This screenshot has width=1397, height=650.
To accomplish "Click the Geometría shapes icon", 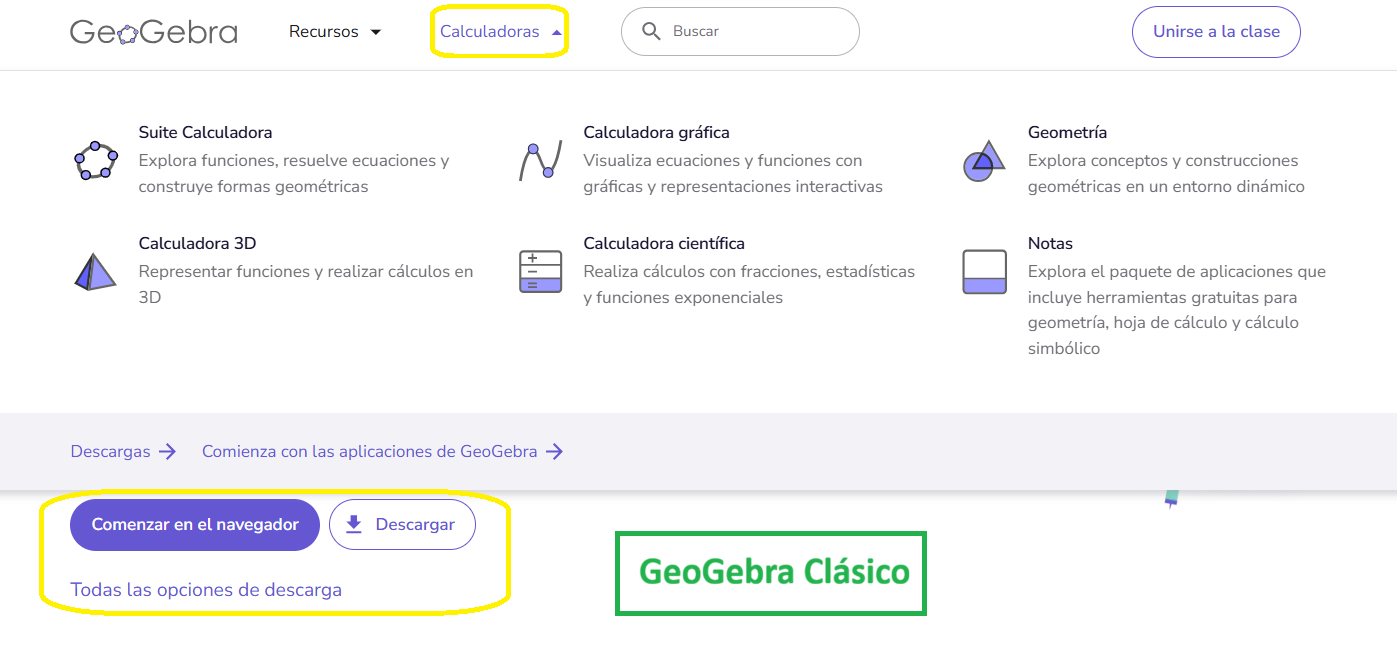I will [x=984, y=160].
